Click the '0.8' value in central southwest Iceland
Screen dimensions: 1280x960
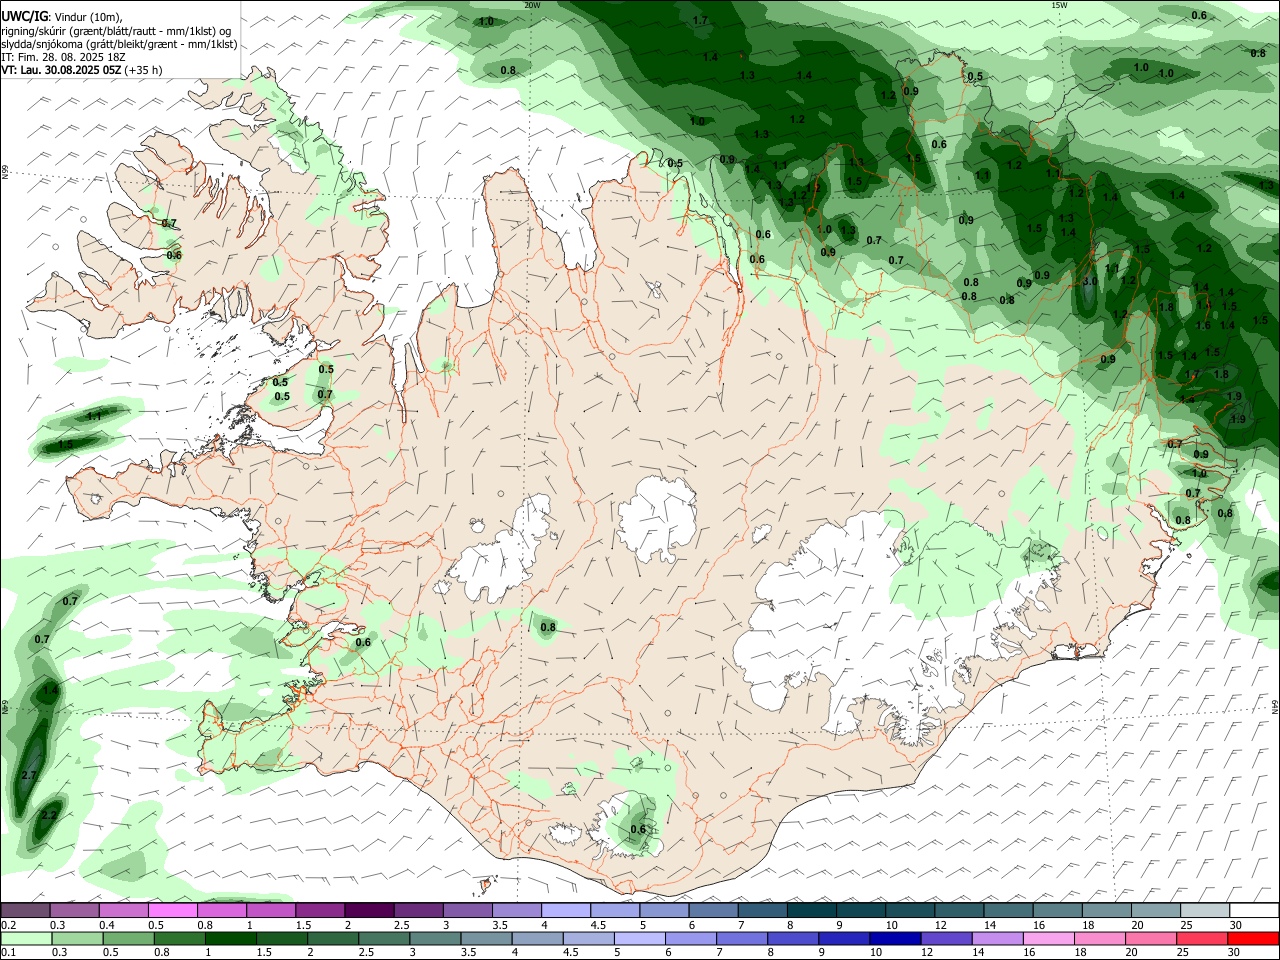(548, 628)
